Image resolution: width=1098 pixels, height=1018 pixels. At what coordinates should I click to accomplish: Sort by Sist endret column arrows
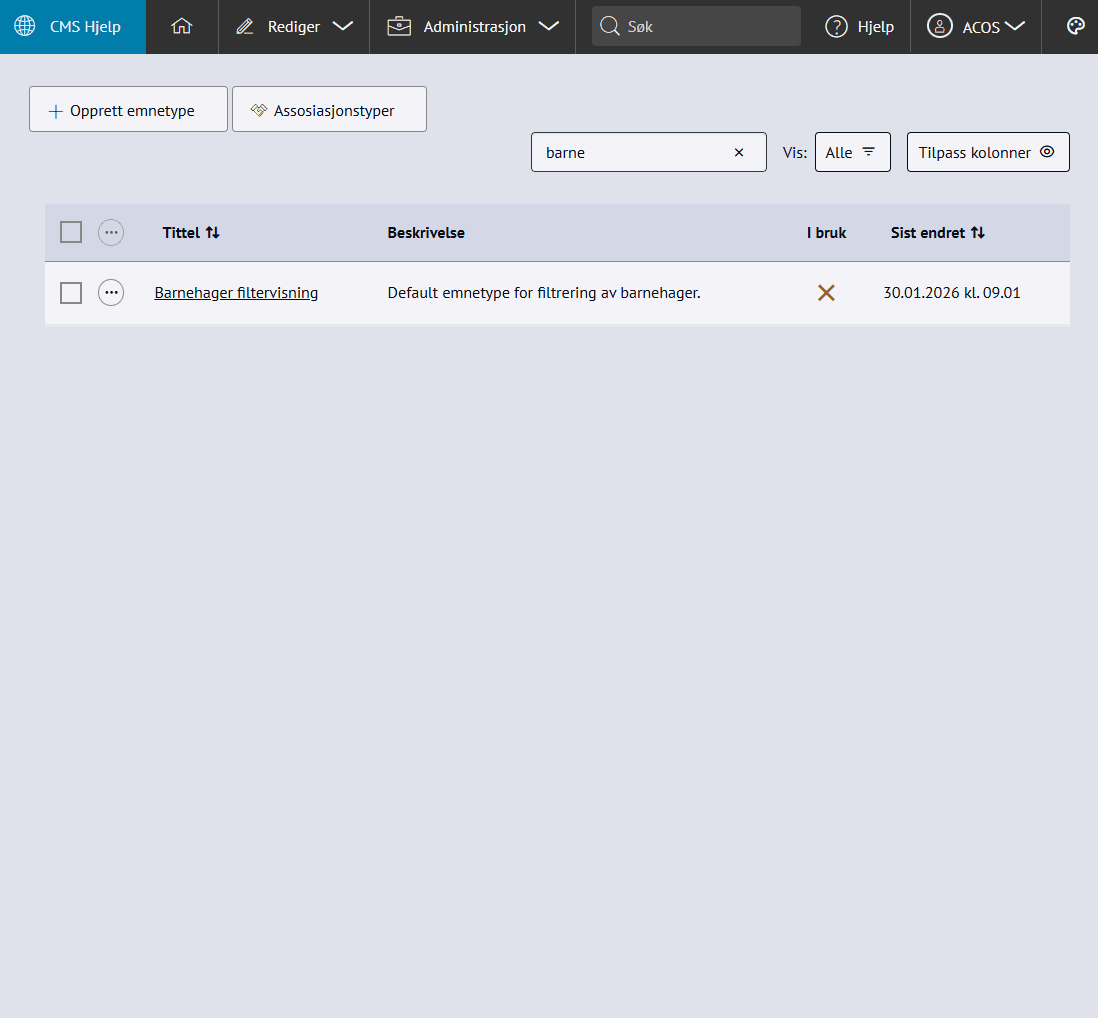point(977,233)
